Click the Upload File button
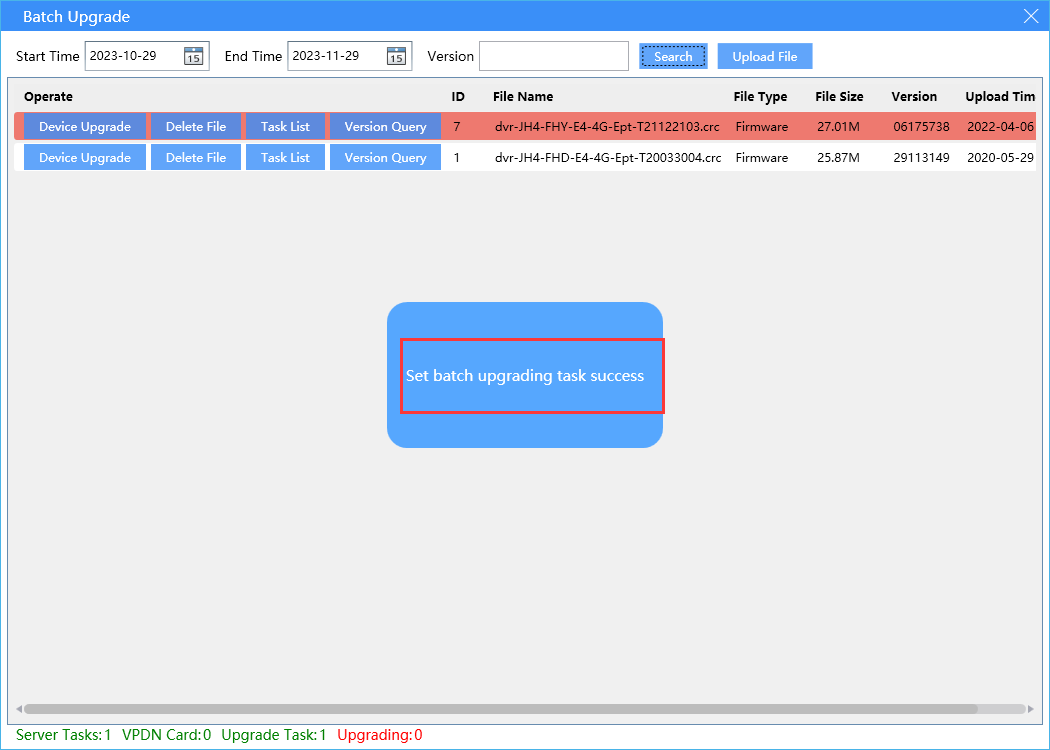1050x750 pixels. click(765, 56)
